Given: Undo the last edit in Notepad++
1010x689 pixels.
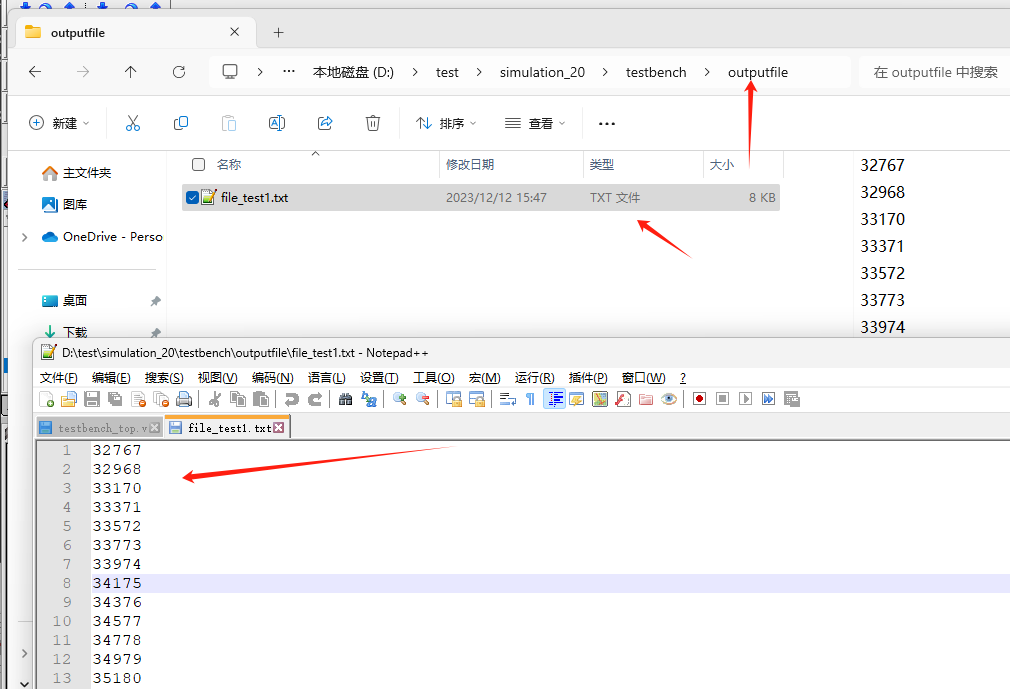Looking at the screenshot, I should coord(290,399).
